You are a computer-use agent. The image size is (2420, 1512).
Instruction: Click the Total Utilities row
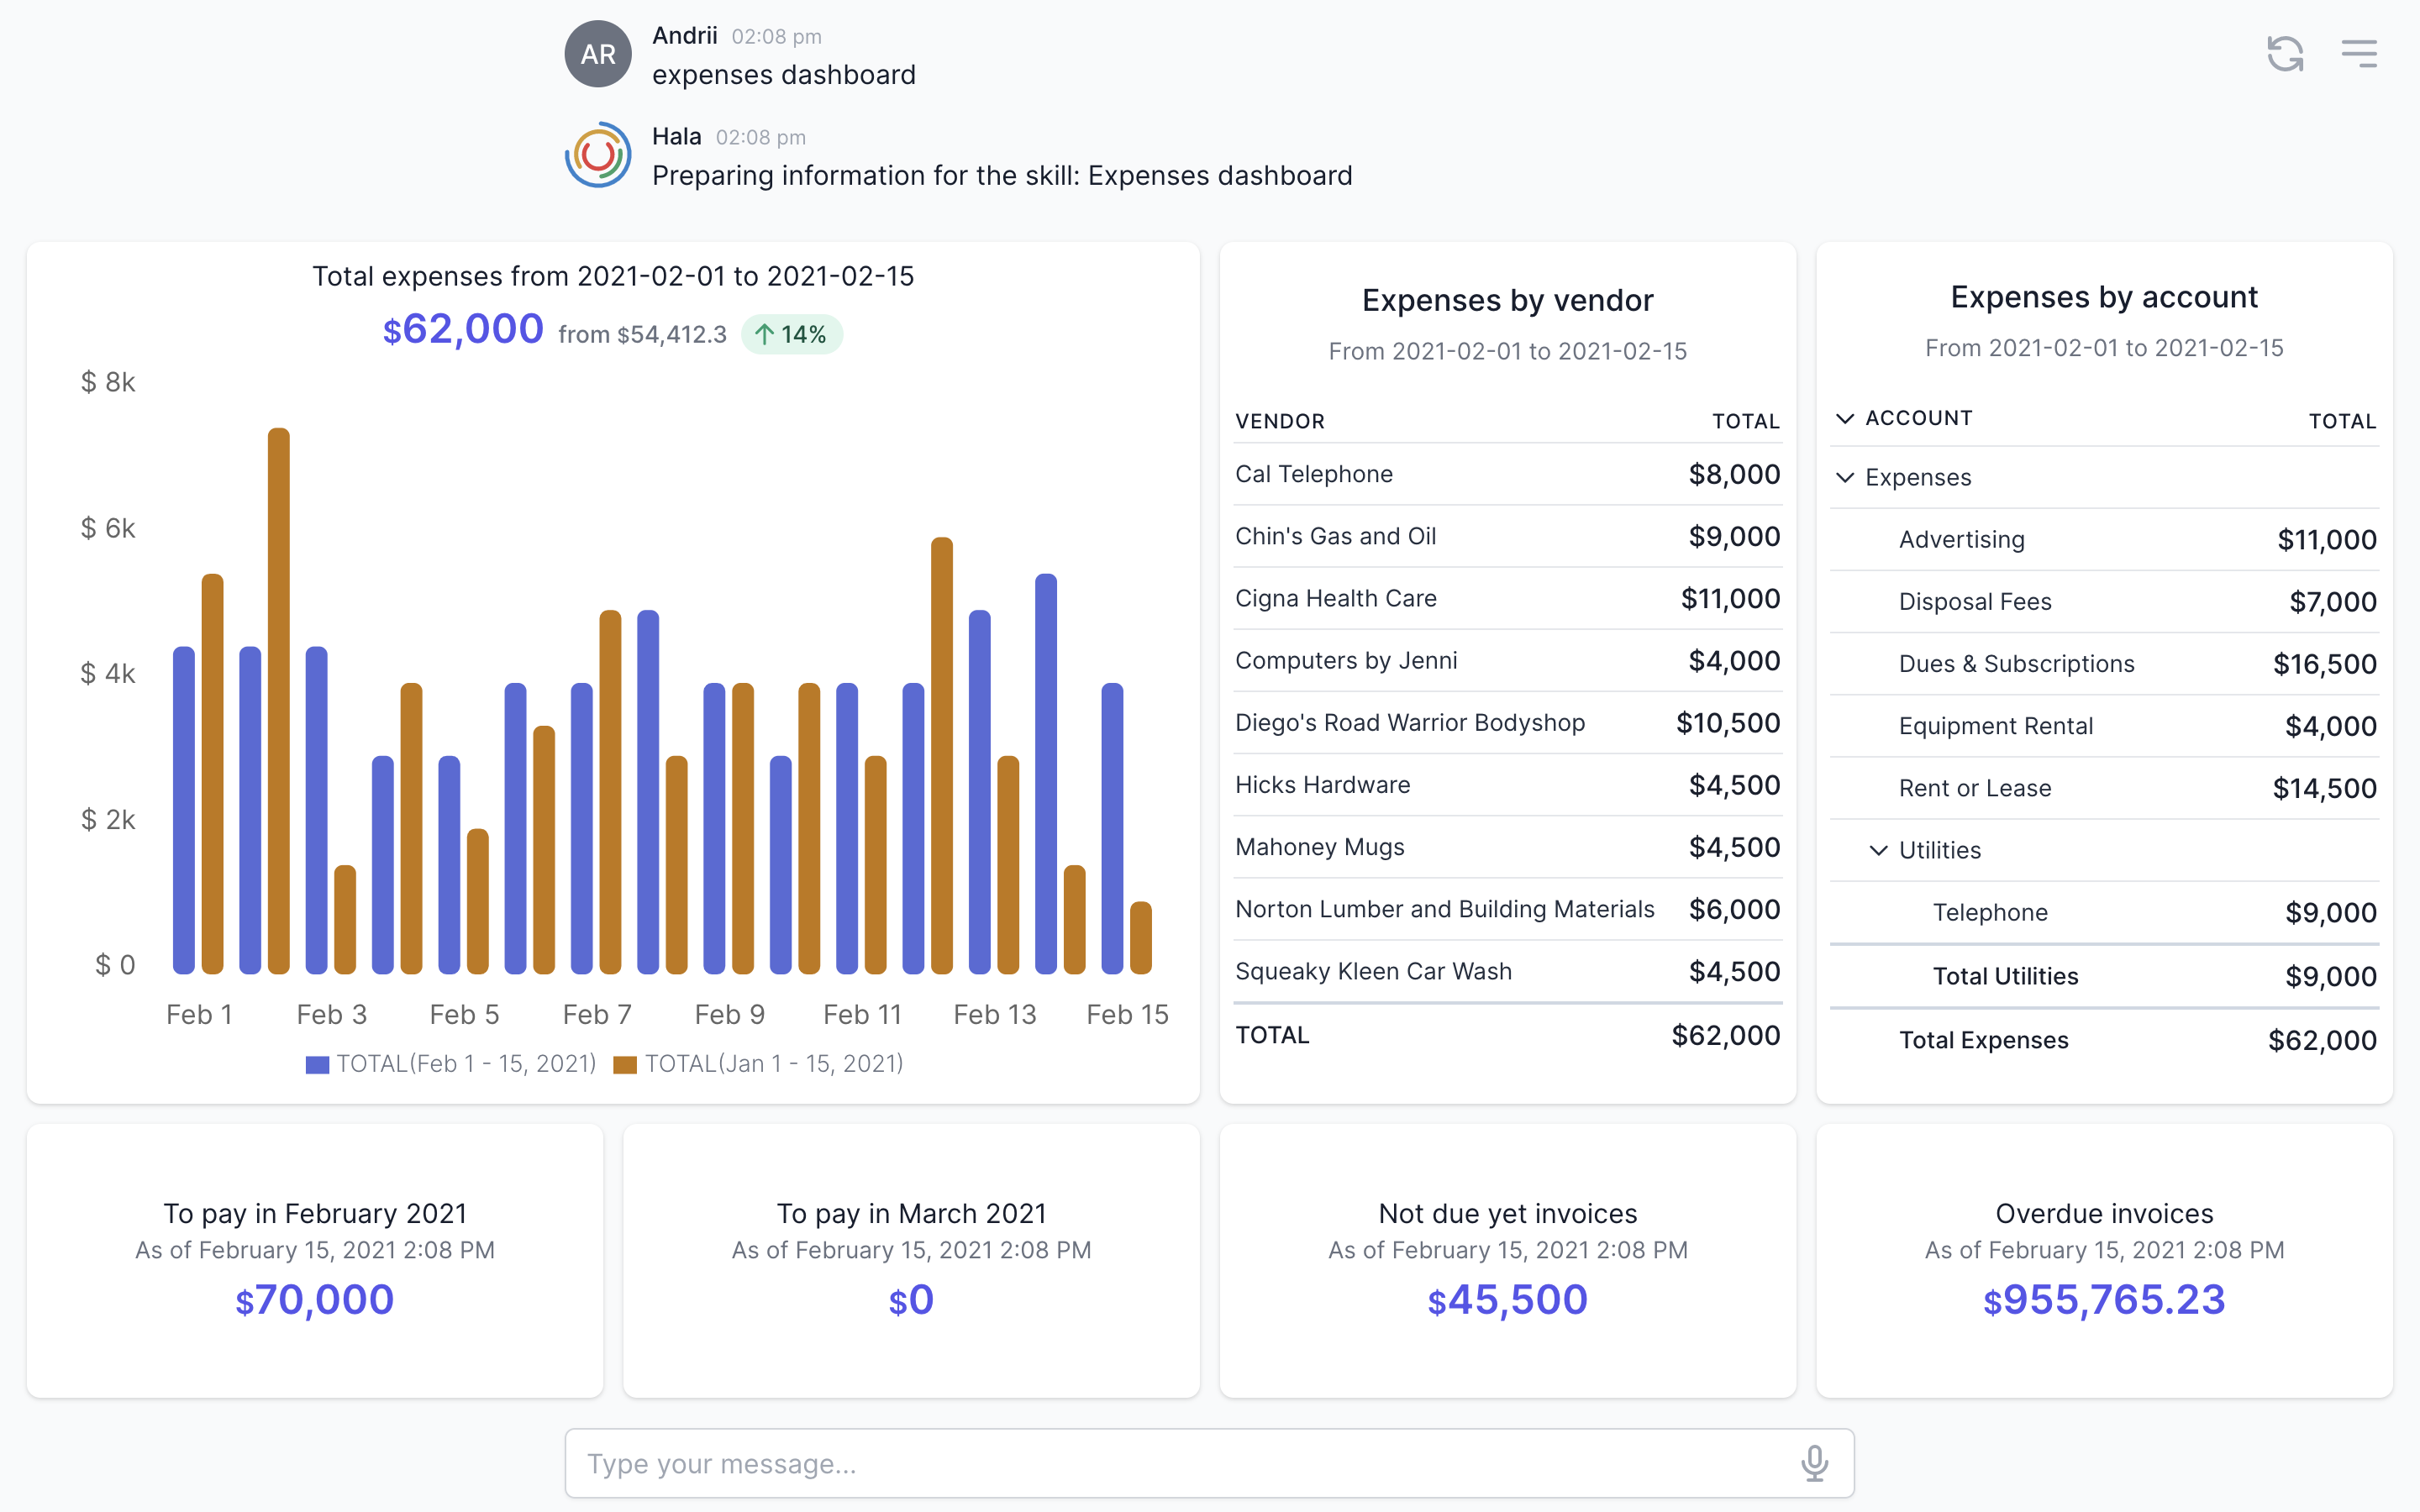pos(2104,976)
